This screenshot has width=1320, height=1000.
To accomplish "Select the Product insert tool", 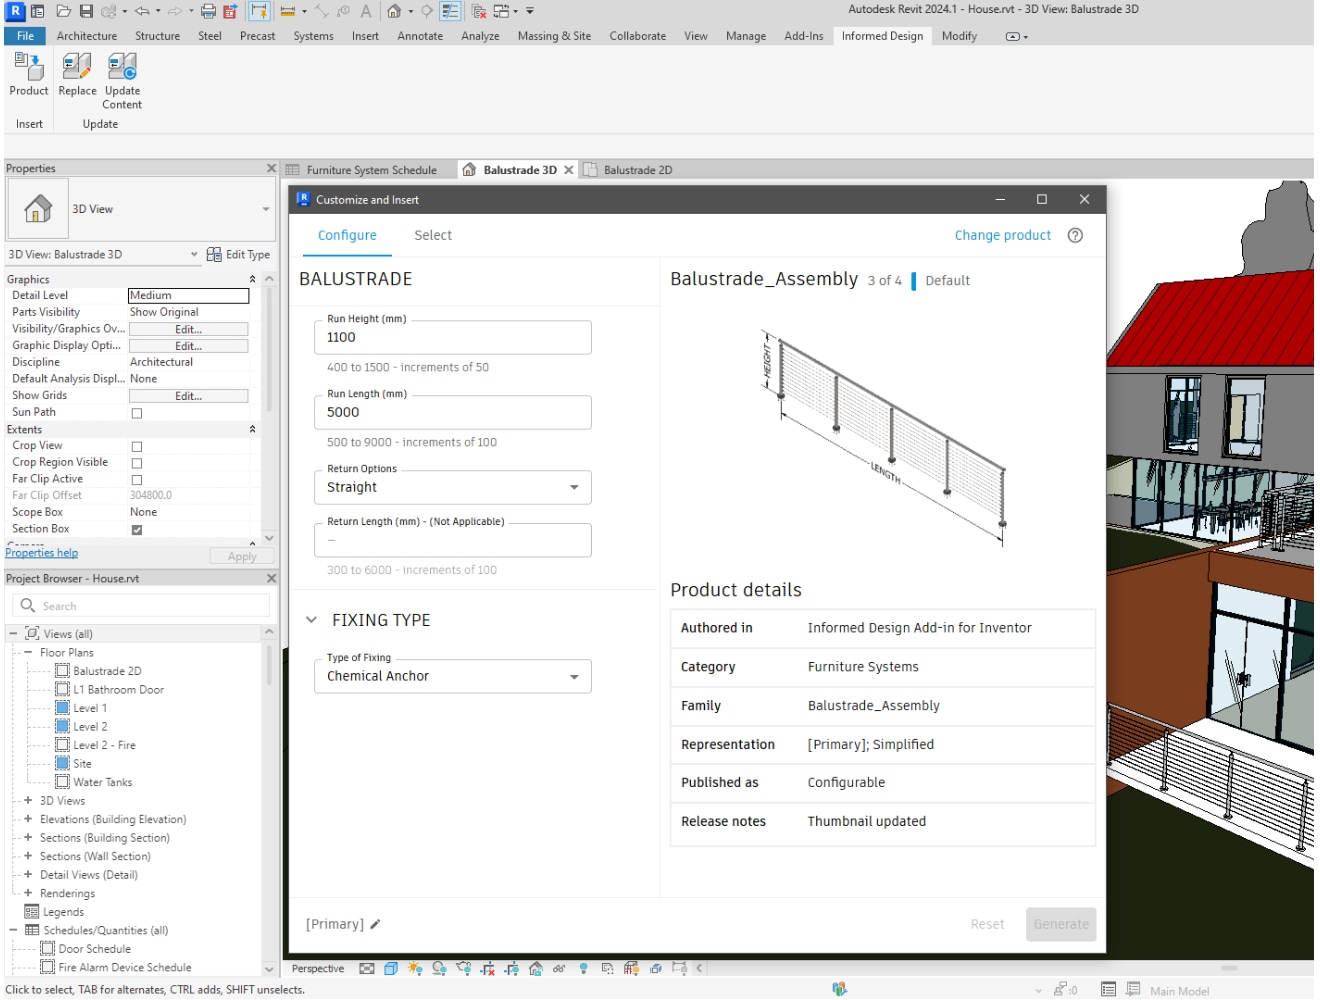I will 27,80.
